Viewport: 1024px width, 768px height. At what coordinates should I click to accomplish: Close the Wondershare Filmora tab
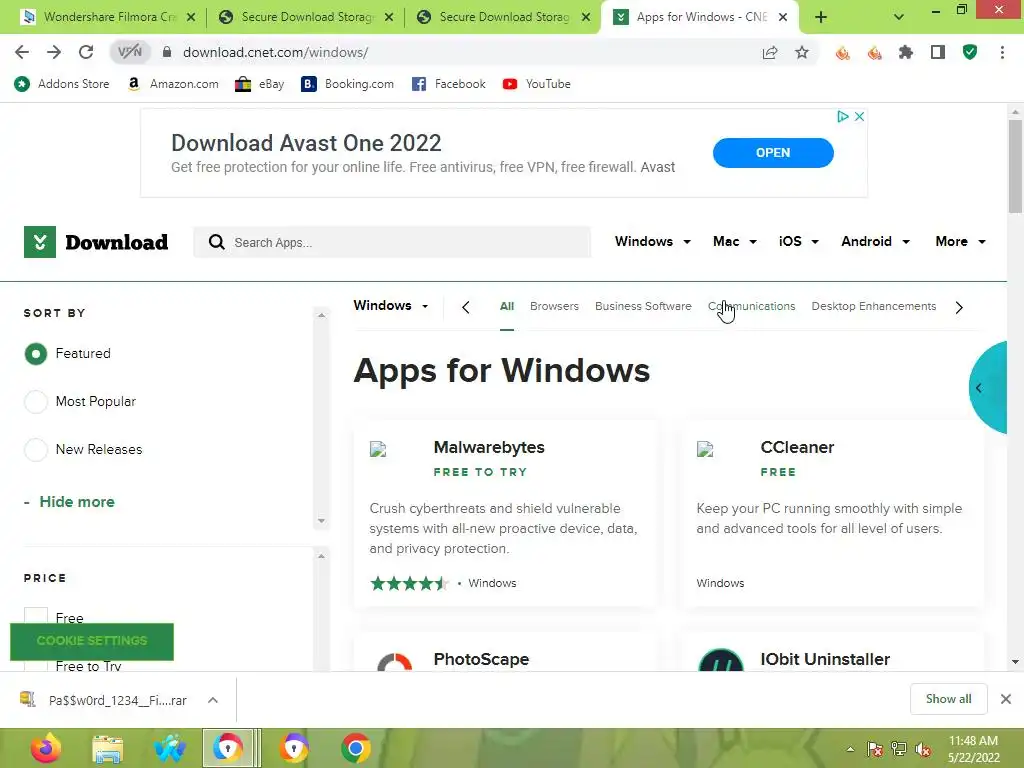(x=191, y=17)
